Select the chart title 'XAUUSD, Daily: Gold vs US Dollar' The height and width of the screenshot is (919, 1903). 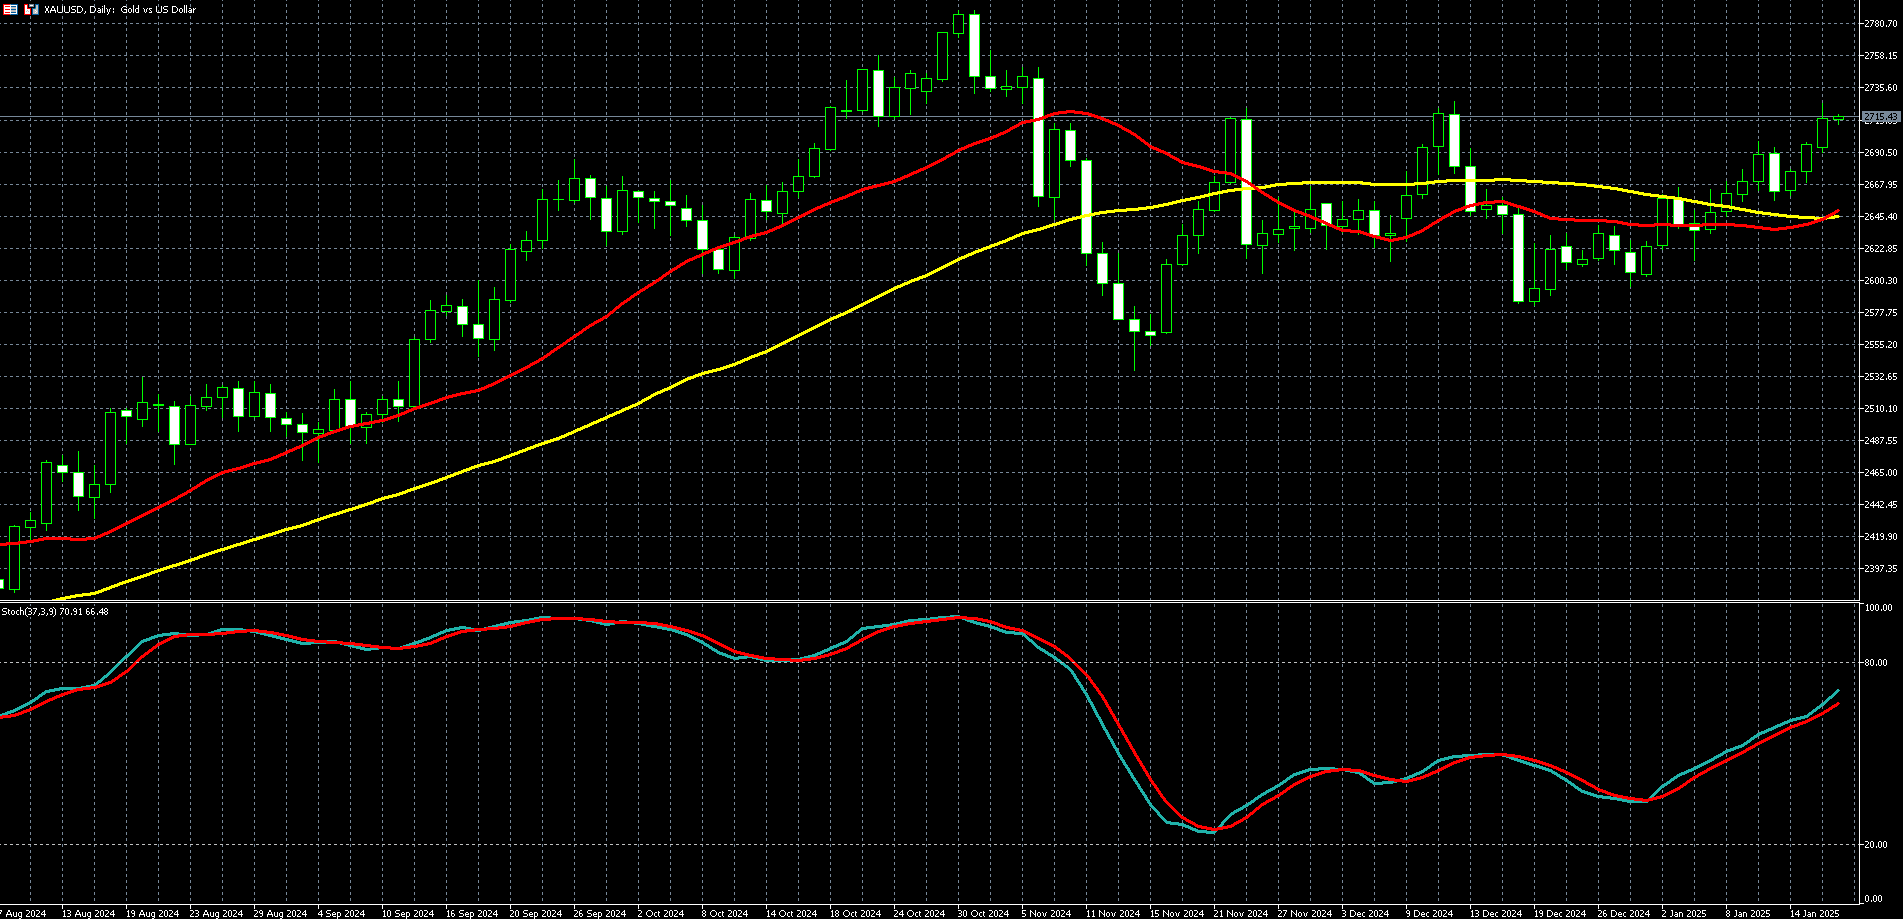[x=121, y=9]
